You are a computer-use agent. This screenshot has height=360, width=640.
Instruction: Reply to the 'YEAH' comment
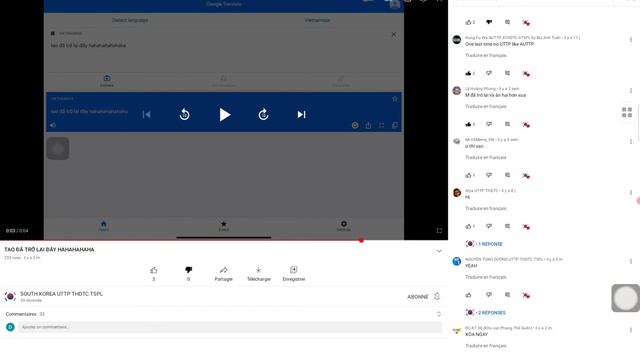click(x=507, y=295)
